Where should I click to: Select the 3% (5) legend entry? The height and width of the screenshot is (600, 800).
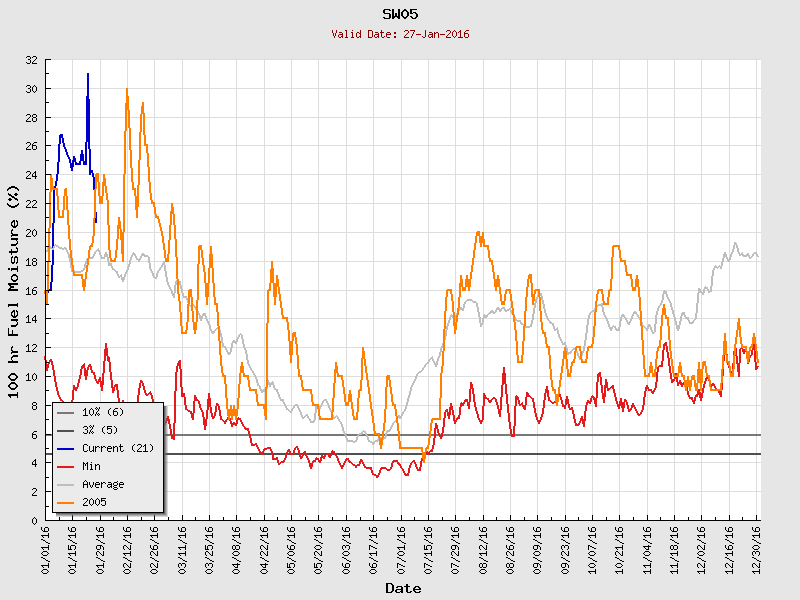tap(100, 430)
